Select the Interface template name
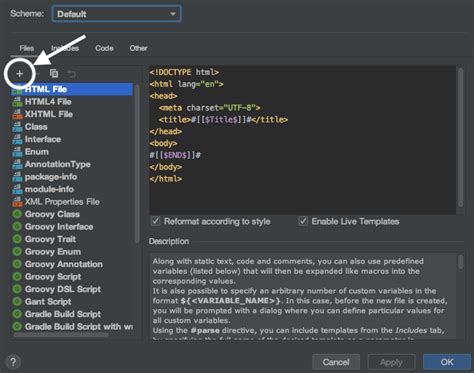 43,139
